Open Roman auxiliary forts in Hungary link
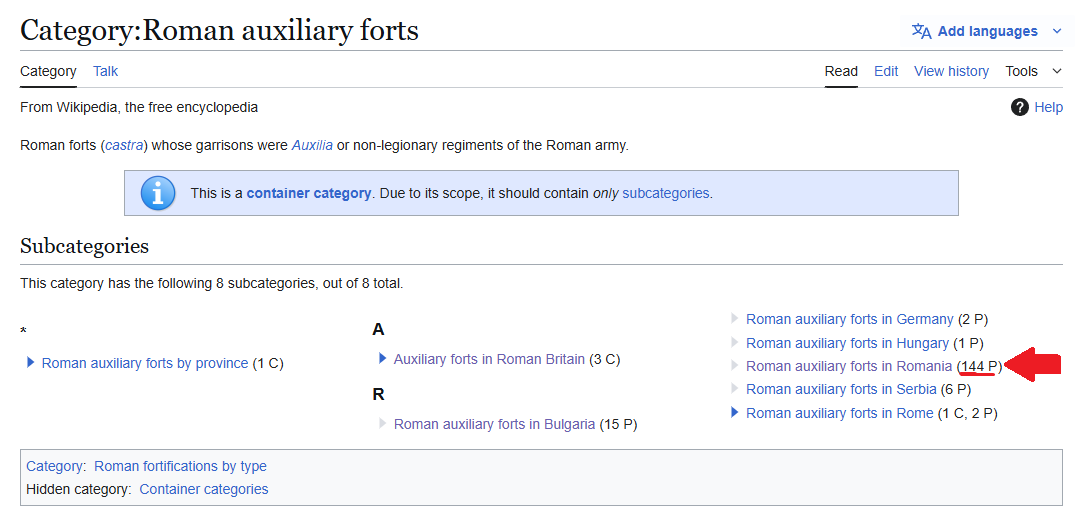This screenshot has height=530, width=1082. click(x=847, y=343)
